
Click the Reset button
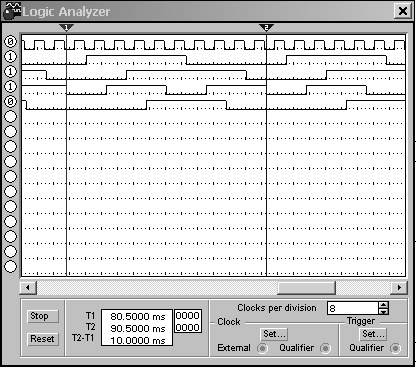pyautogui.click(x=43, y=339)
